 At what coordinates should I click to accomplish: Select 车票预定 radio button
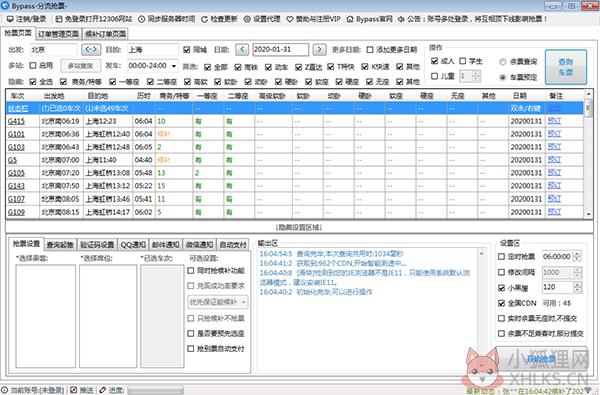point(503,77)
